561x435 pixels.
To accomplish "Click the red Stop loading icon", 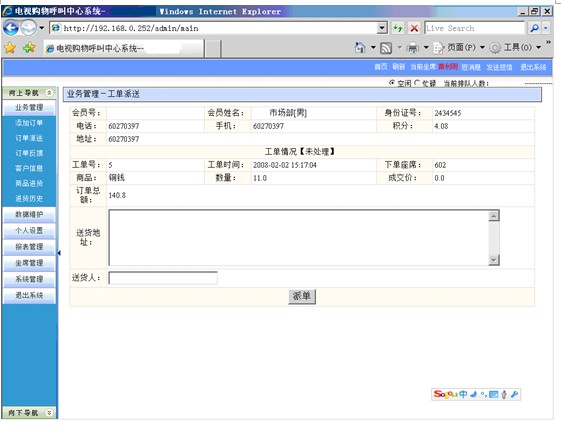I will (414, 28).
